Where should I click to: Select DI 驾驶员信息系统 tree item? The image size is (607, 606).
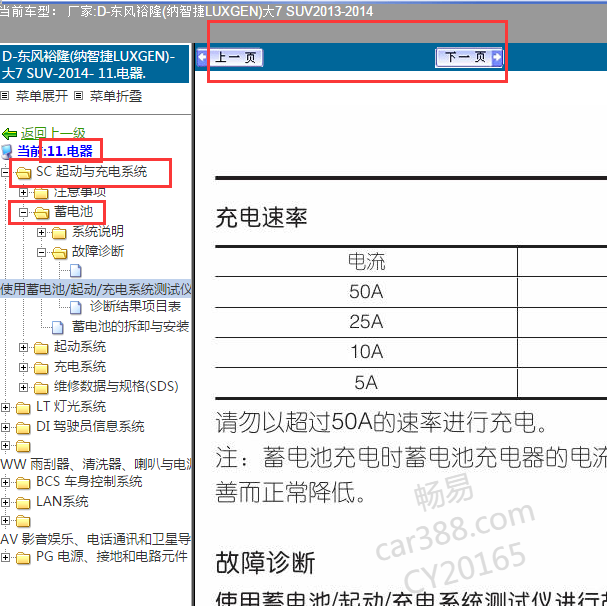click(x=90, y=426)
